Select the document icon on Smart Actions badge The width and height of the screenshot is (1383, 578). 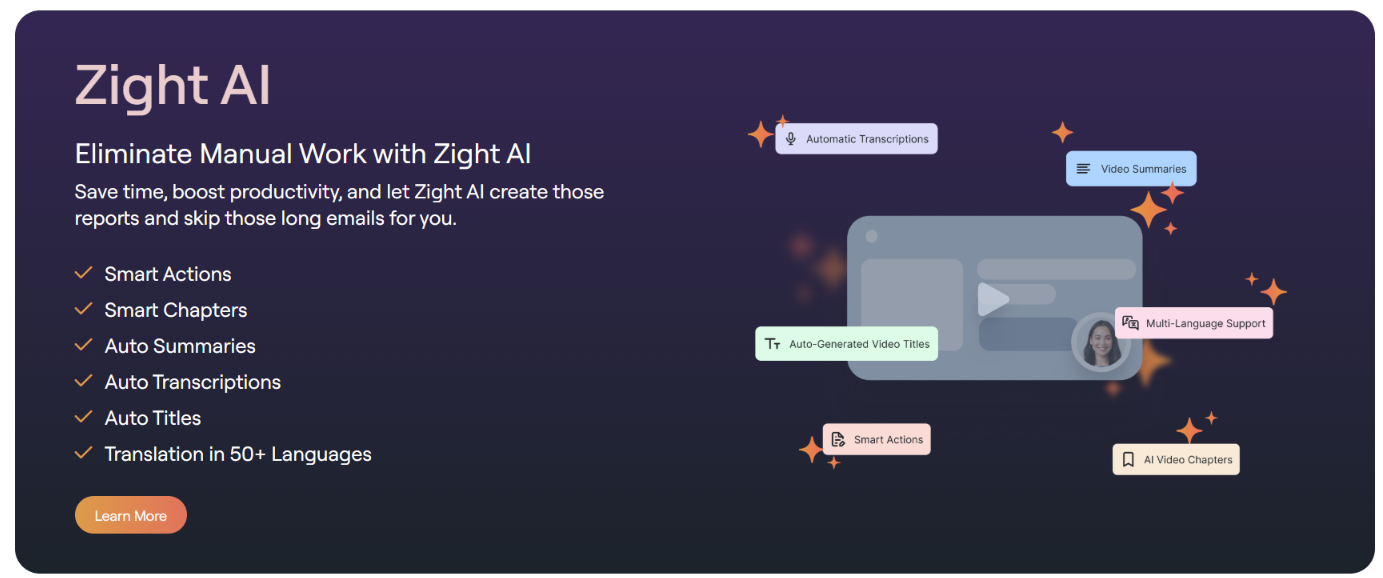click(836, 438)
